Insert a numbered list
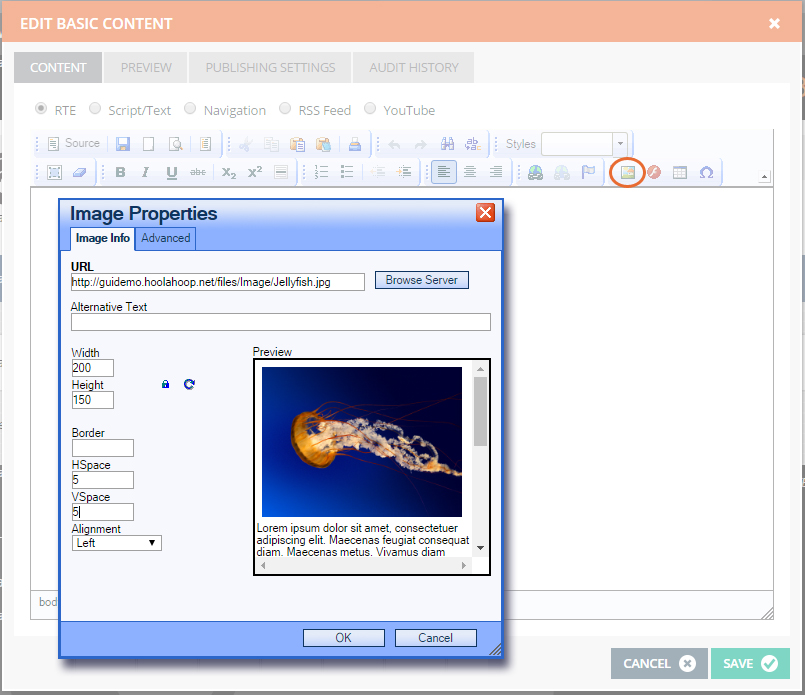 point(321,172)
